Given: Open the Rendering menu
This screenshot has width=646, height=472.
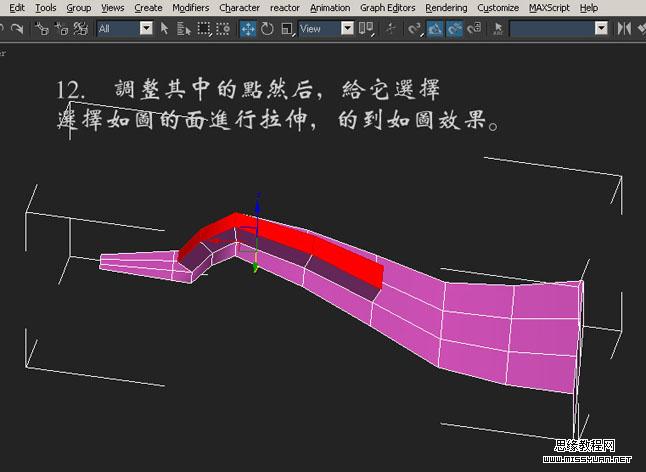Looking at the screenshot, I should point(447,8).
